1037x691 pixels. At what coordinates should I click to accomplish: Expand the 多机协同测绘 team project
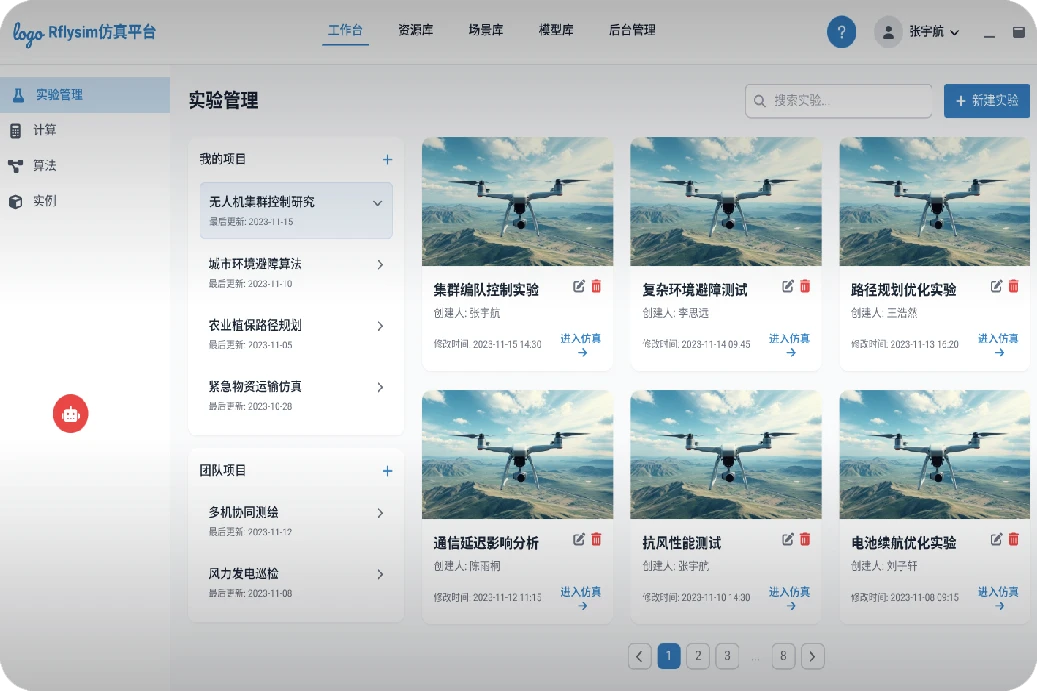click(380, 513)
